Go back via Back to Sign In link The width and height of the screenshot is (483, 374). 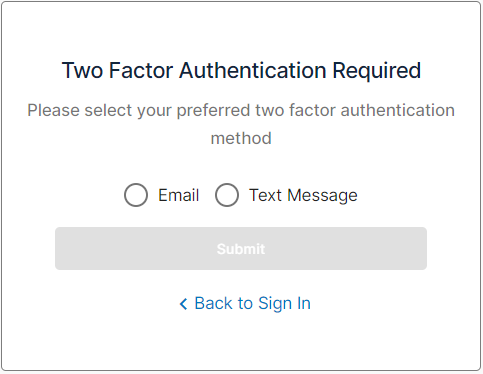pyautogui.click(x=245, y=303)
